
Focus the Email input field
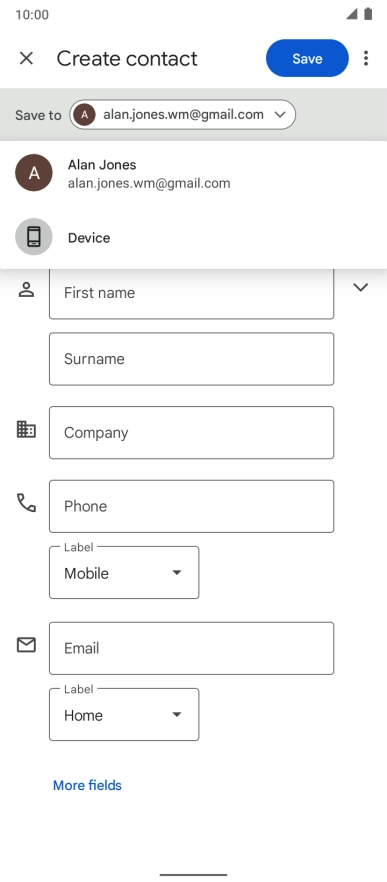click(192, 648)
